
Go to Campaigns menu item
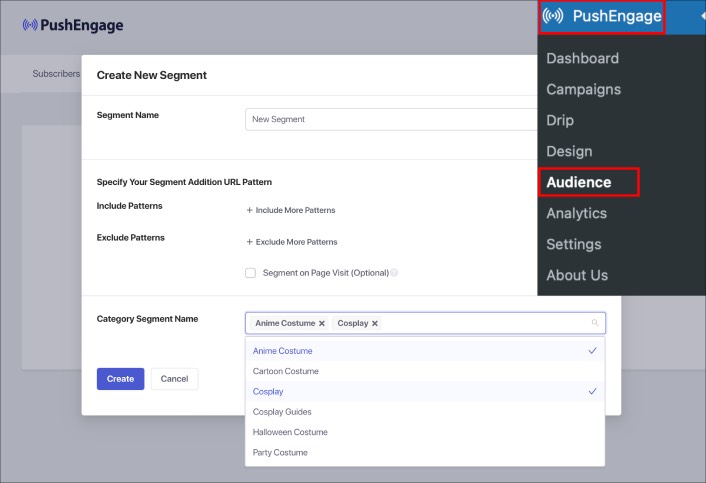pos(584,89)
